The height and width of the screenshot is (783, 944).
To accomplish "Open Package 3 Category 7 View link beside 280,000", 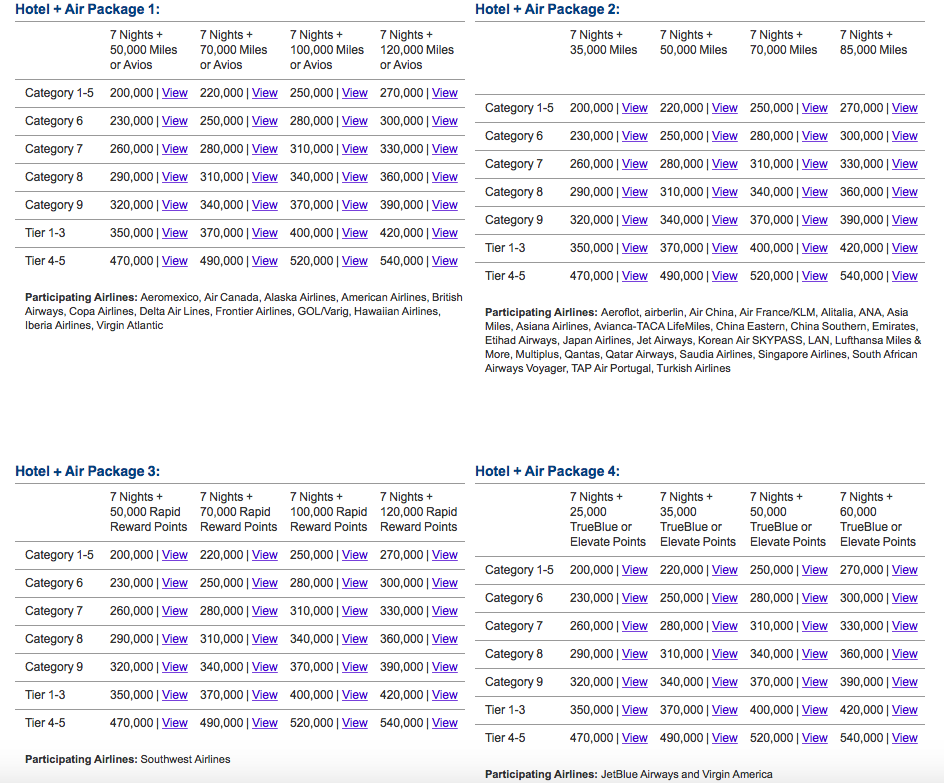I will click(x=265, y=611).
